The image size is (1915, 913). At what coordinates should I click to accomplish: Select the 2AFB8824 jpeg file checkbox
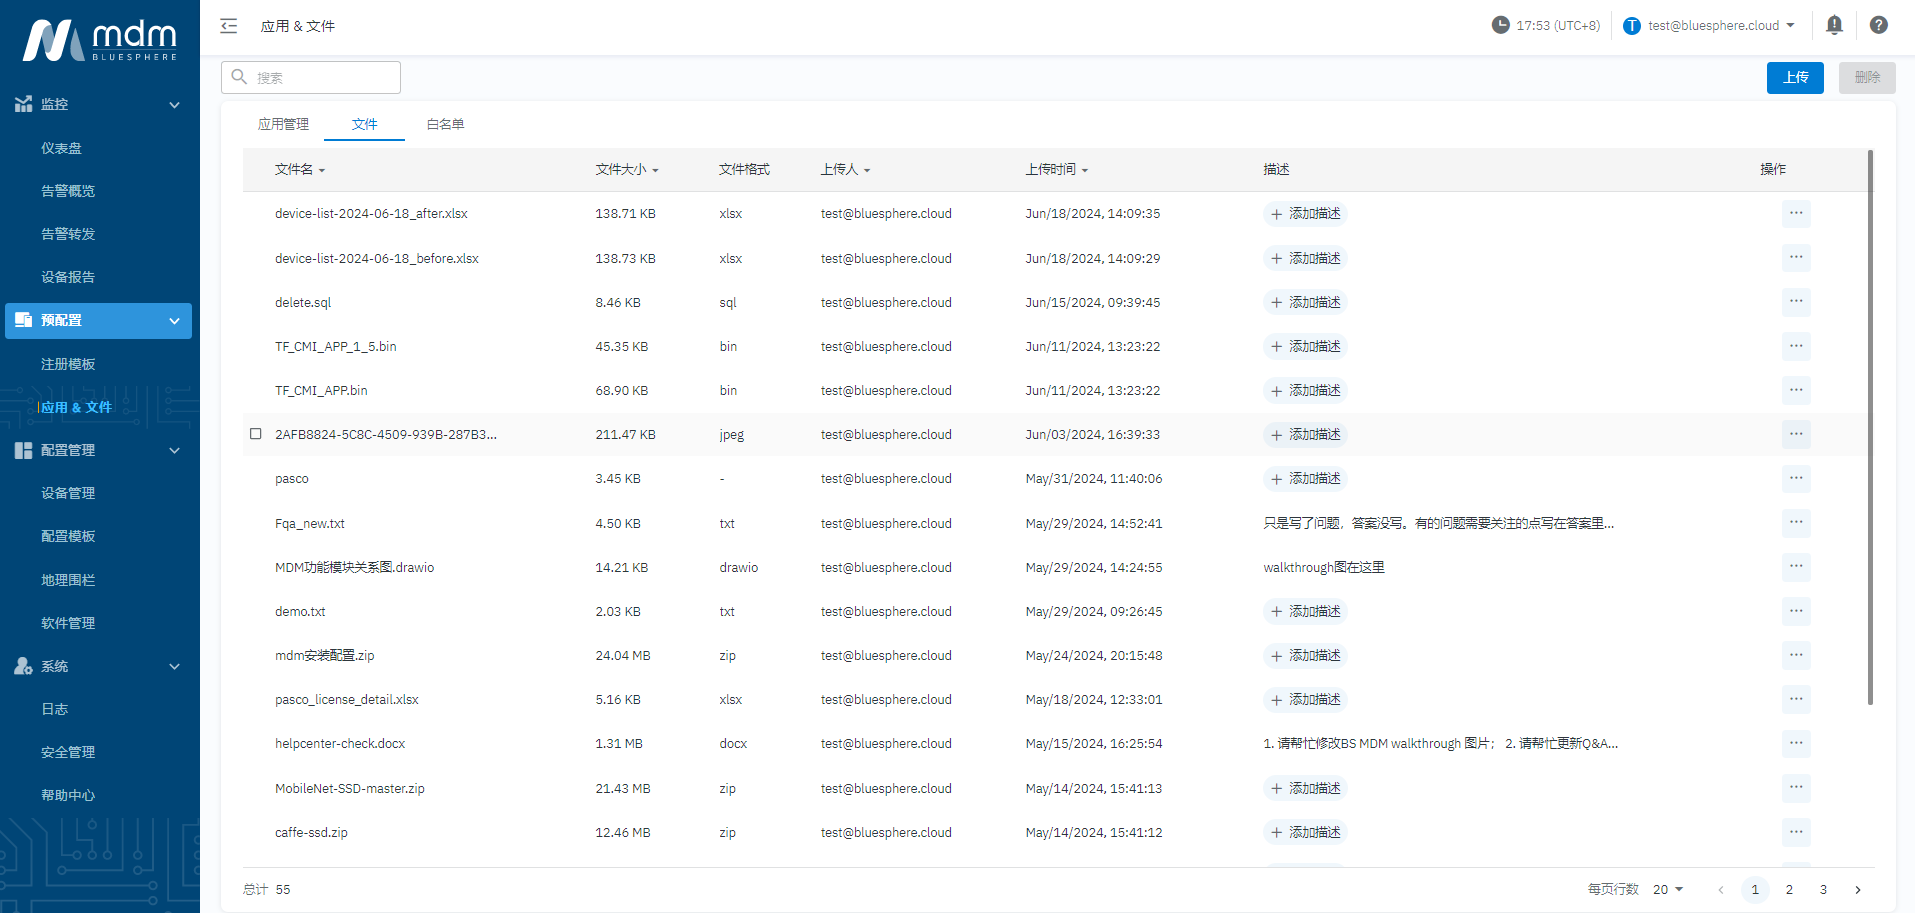(x=256, y=434)
